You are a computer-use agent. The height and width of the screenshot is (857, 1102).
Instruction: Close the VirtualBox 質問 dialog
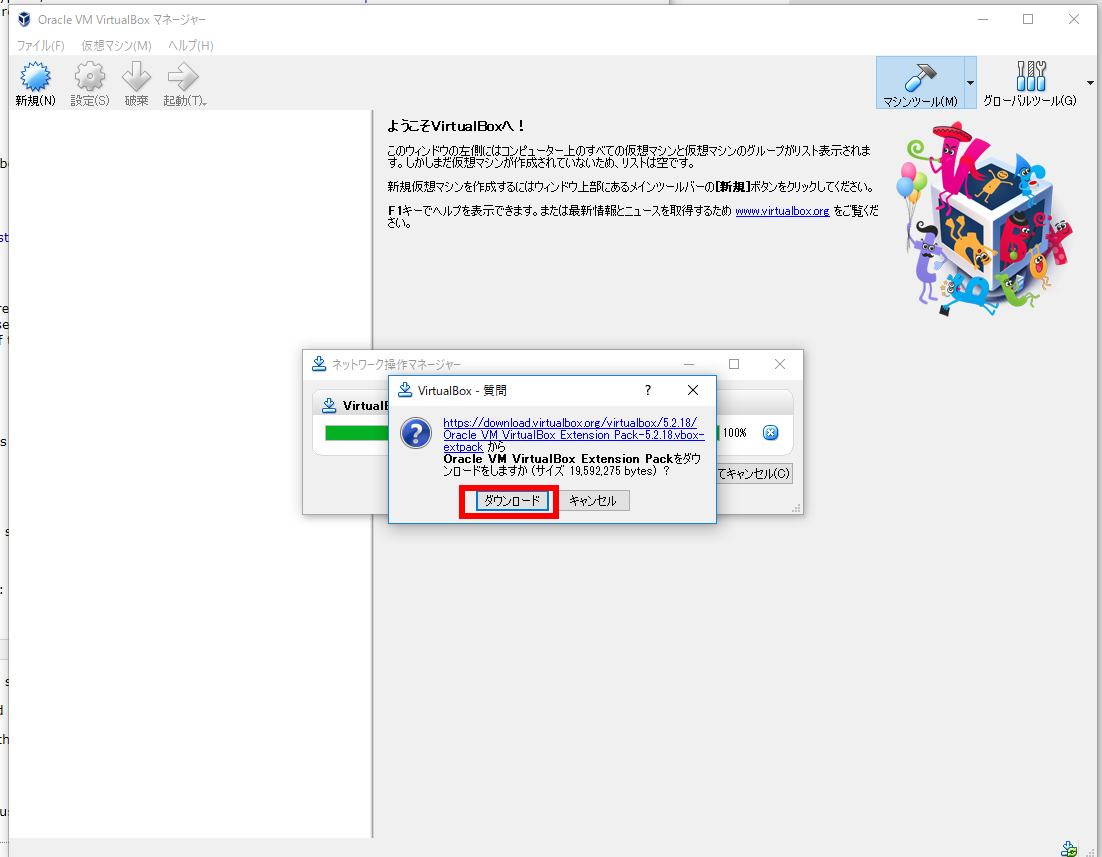(693, 390)
